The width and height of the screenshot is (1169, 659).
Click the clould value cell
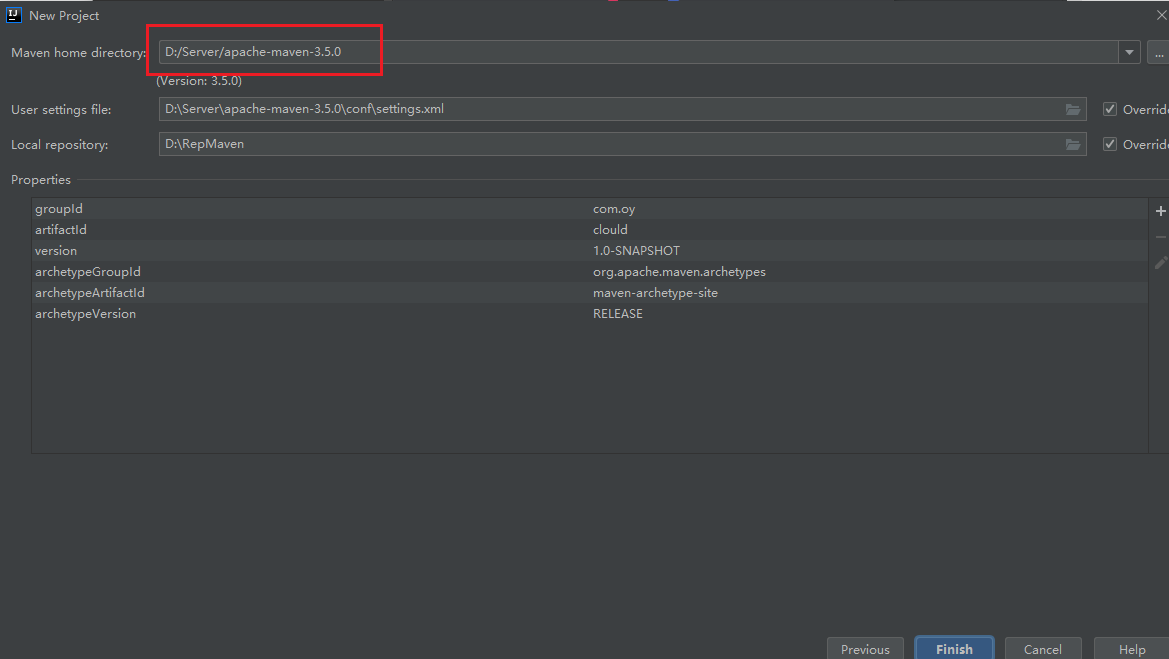(610, 230)
